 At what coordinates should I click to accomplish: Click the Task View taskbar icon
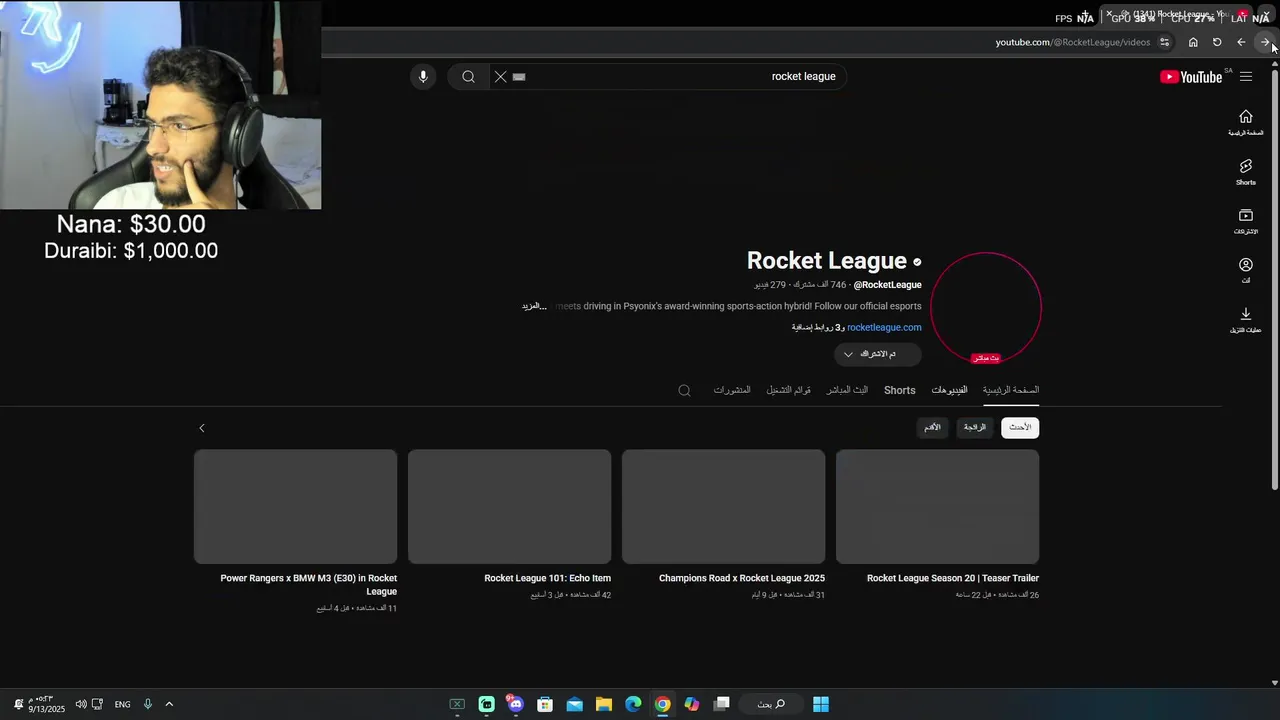click(x=722, y=704)
